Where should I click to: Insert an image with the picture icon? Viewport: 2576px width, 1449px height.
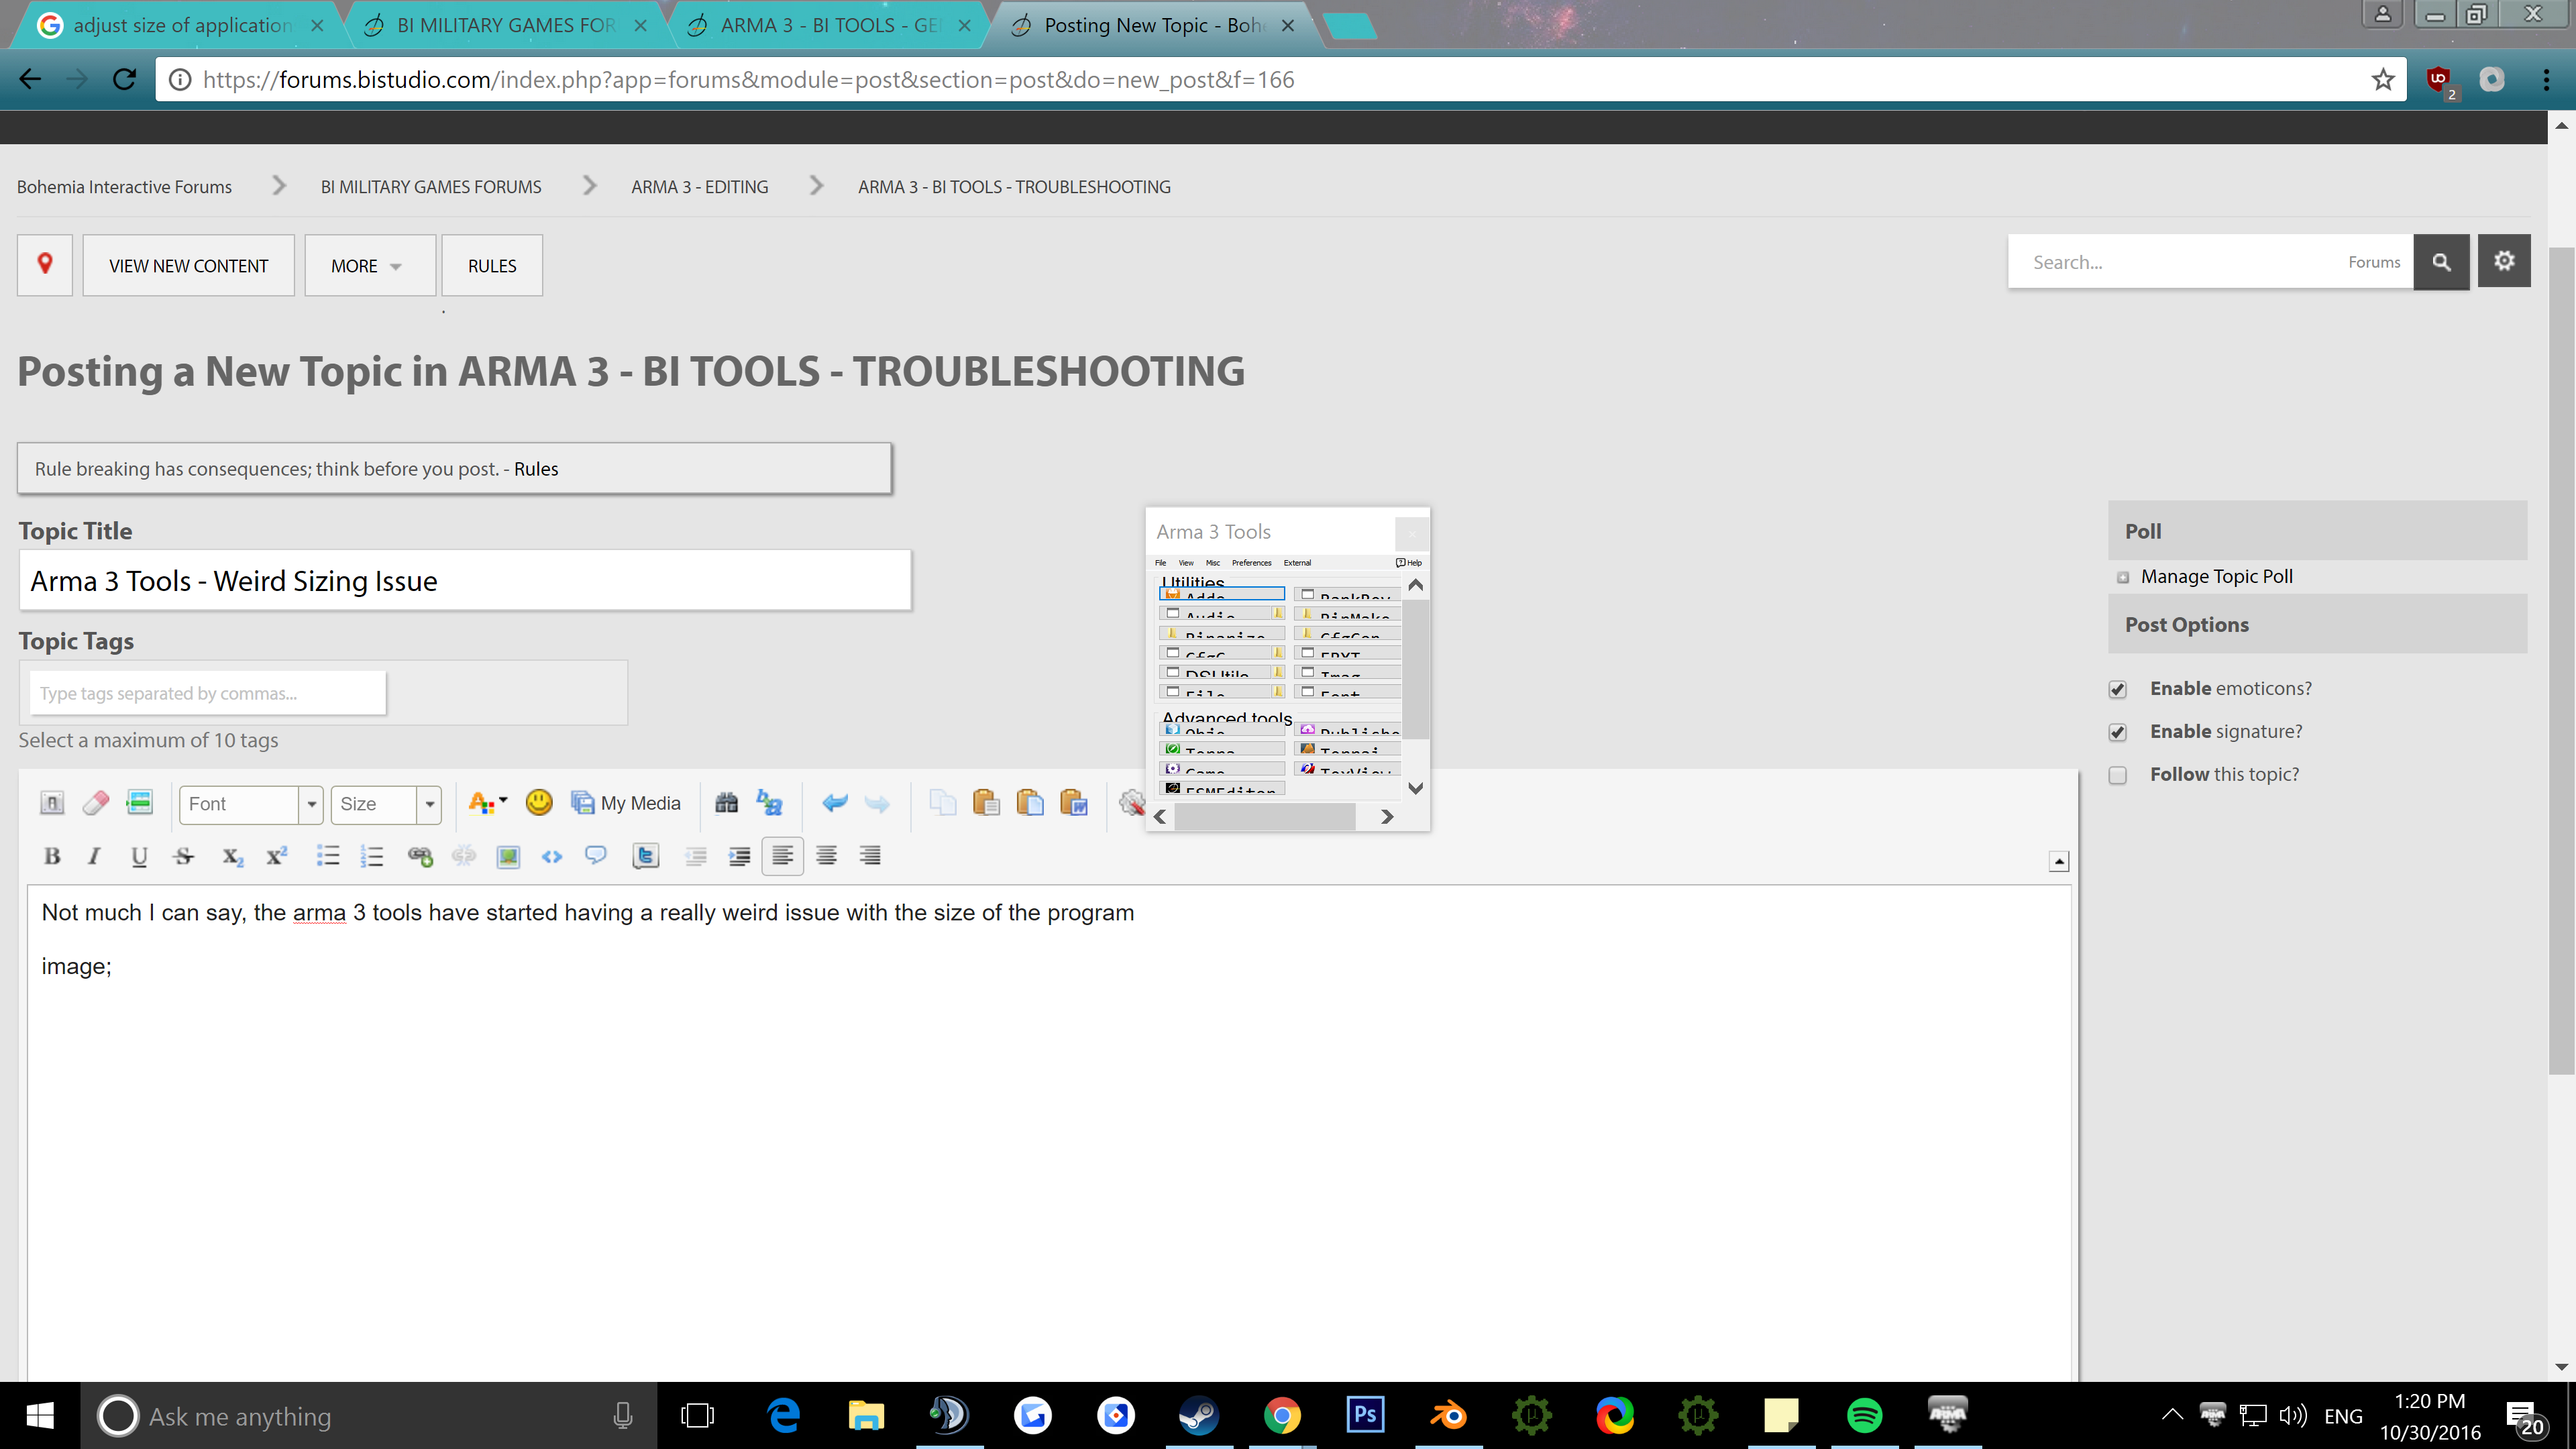click(508, 856)
